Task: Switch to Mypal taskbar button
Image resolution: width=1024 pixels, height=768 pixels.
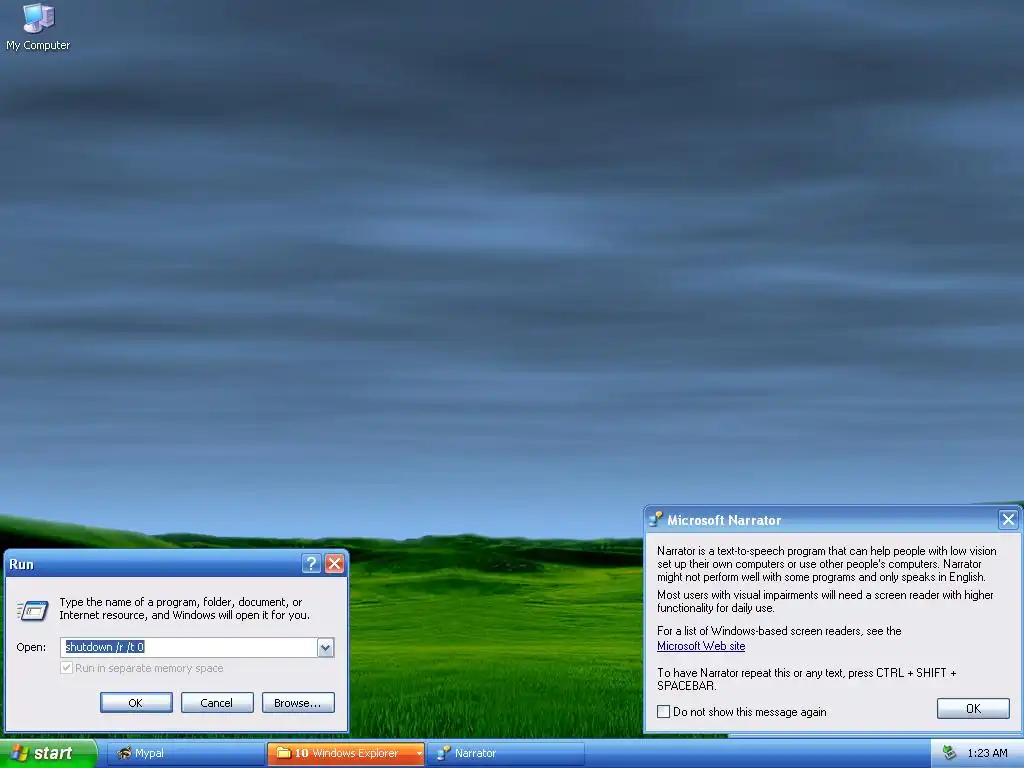Action: [x=185, y=753]
